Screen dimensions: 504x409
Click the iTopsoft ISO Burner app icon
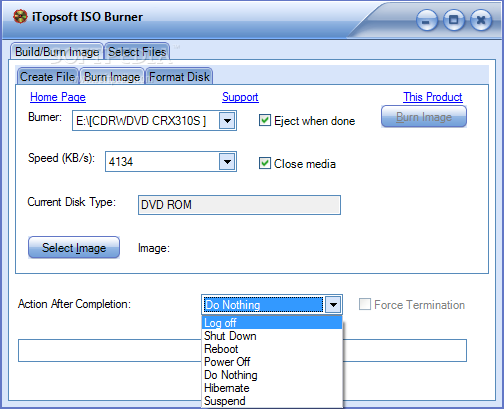click(x=20, y=17)
